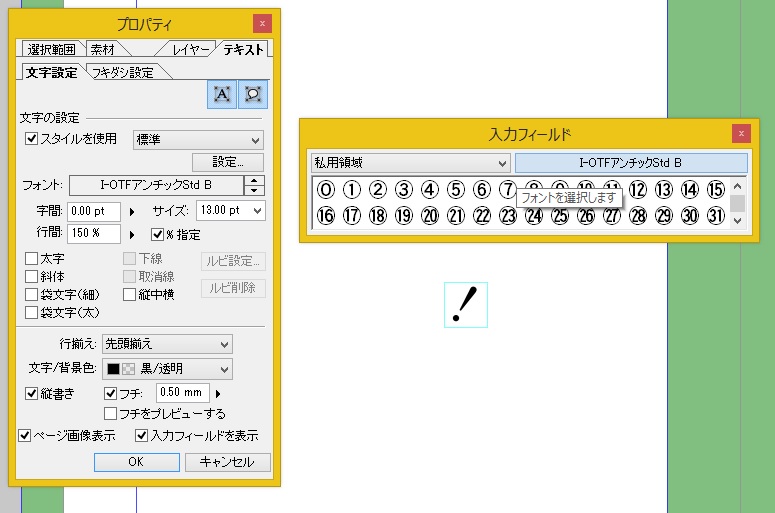Screen dimensions: 775x513
Task: Click the 行間 150 % input field
Action: (x=94, y=233)
